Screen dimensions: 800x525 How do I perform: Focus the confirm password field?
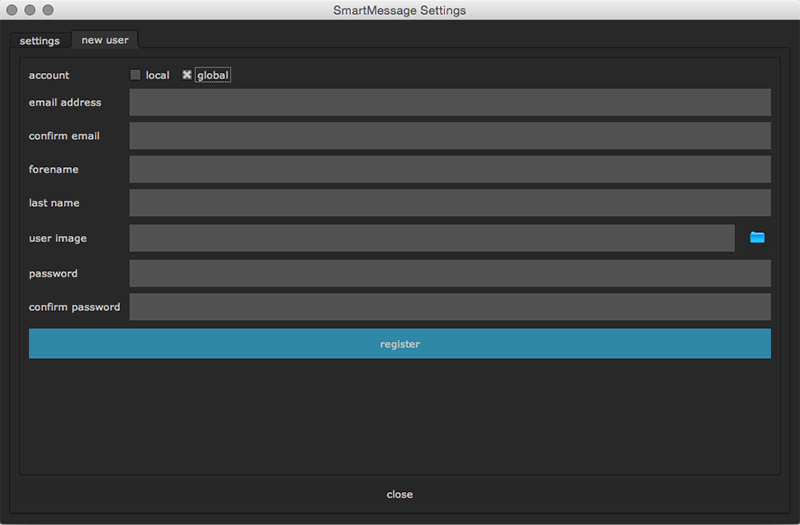450,307
